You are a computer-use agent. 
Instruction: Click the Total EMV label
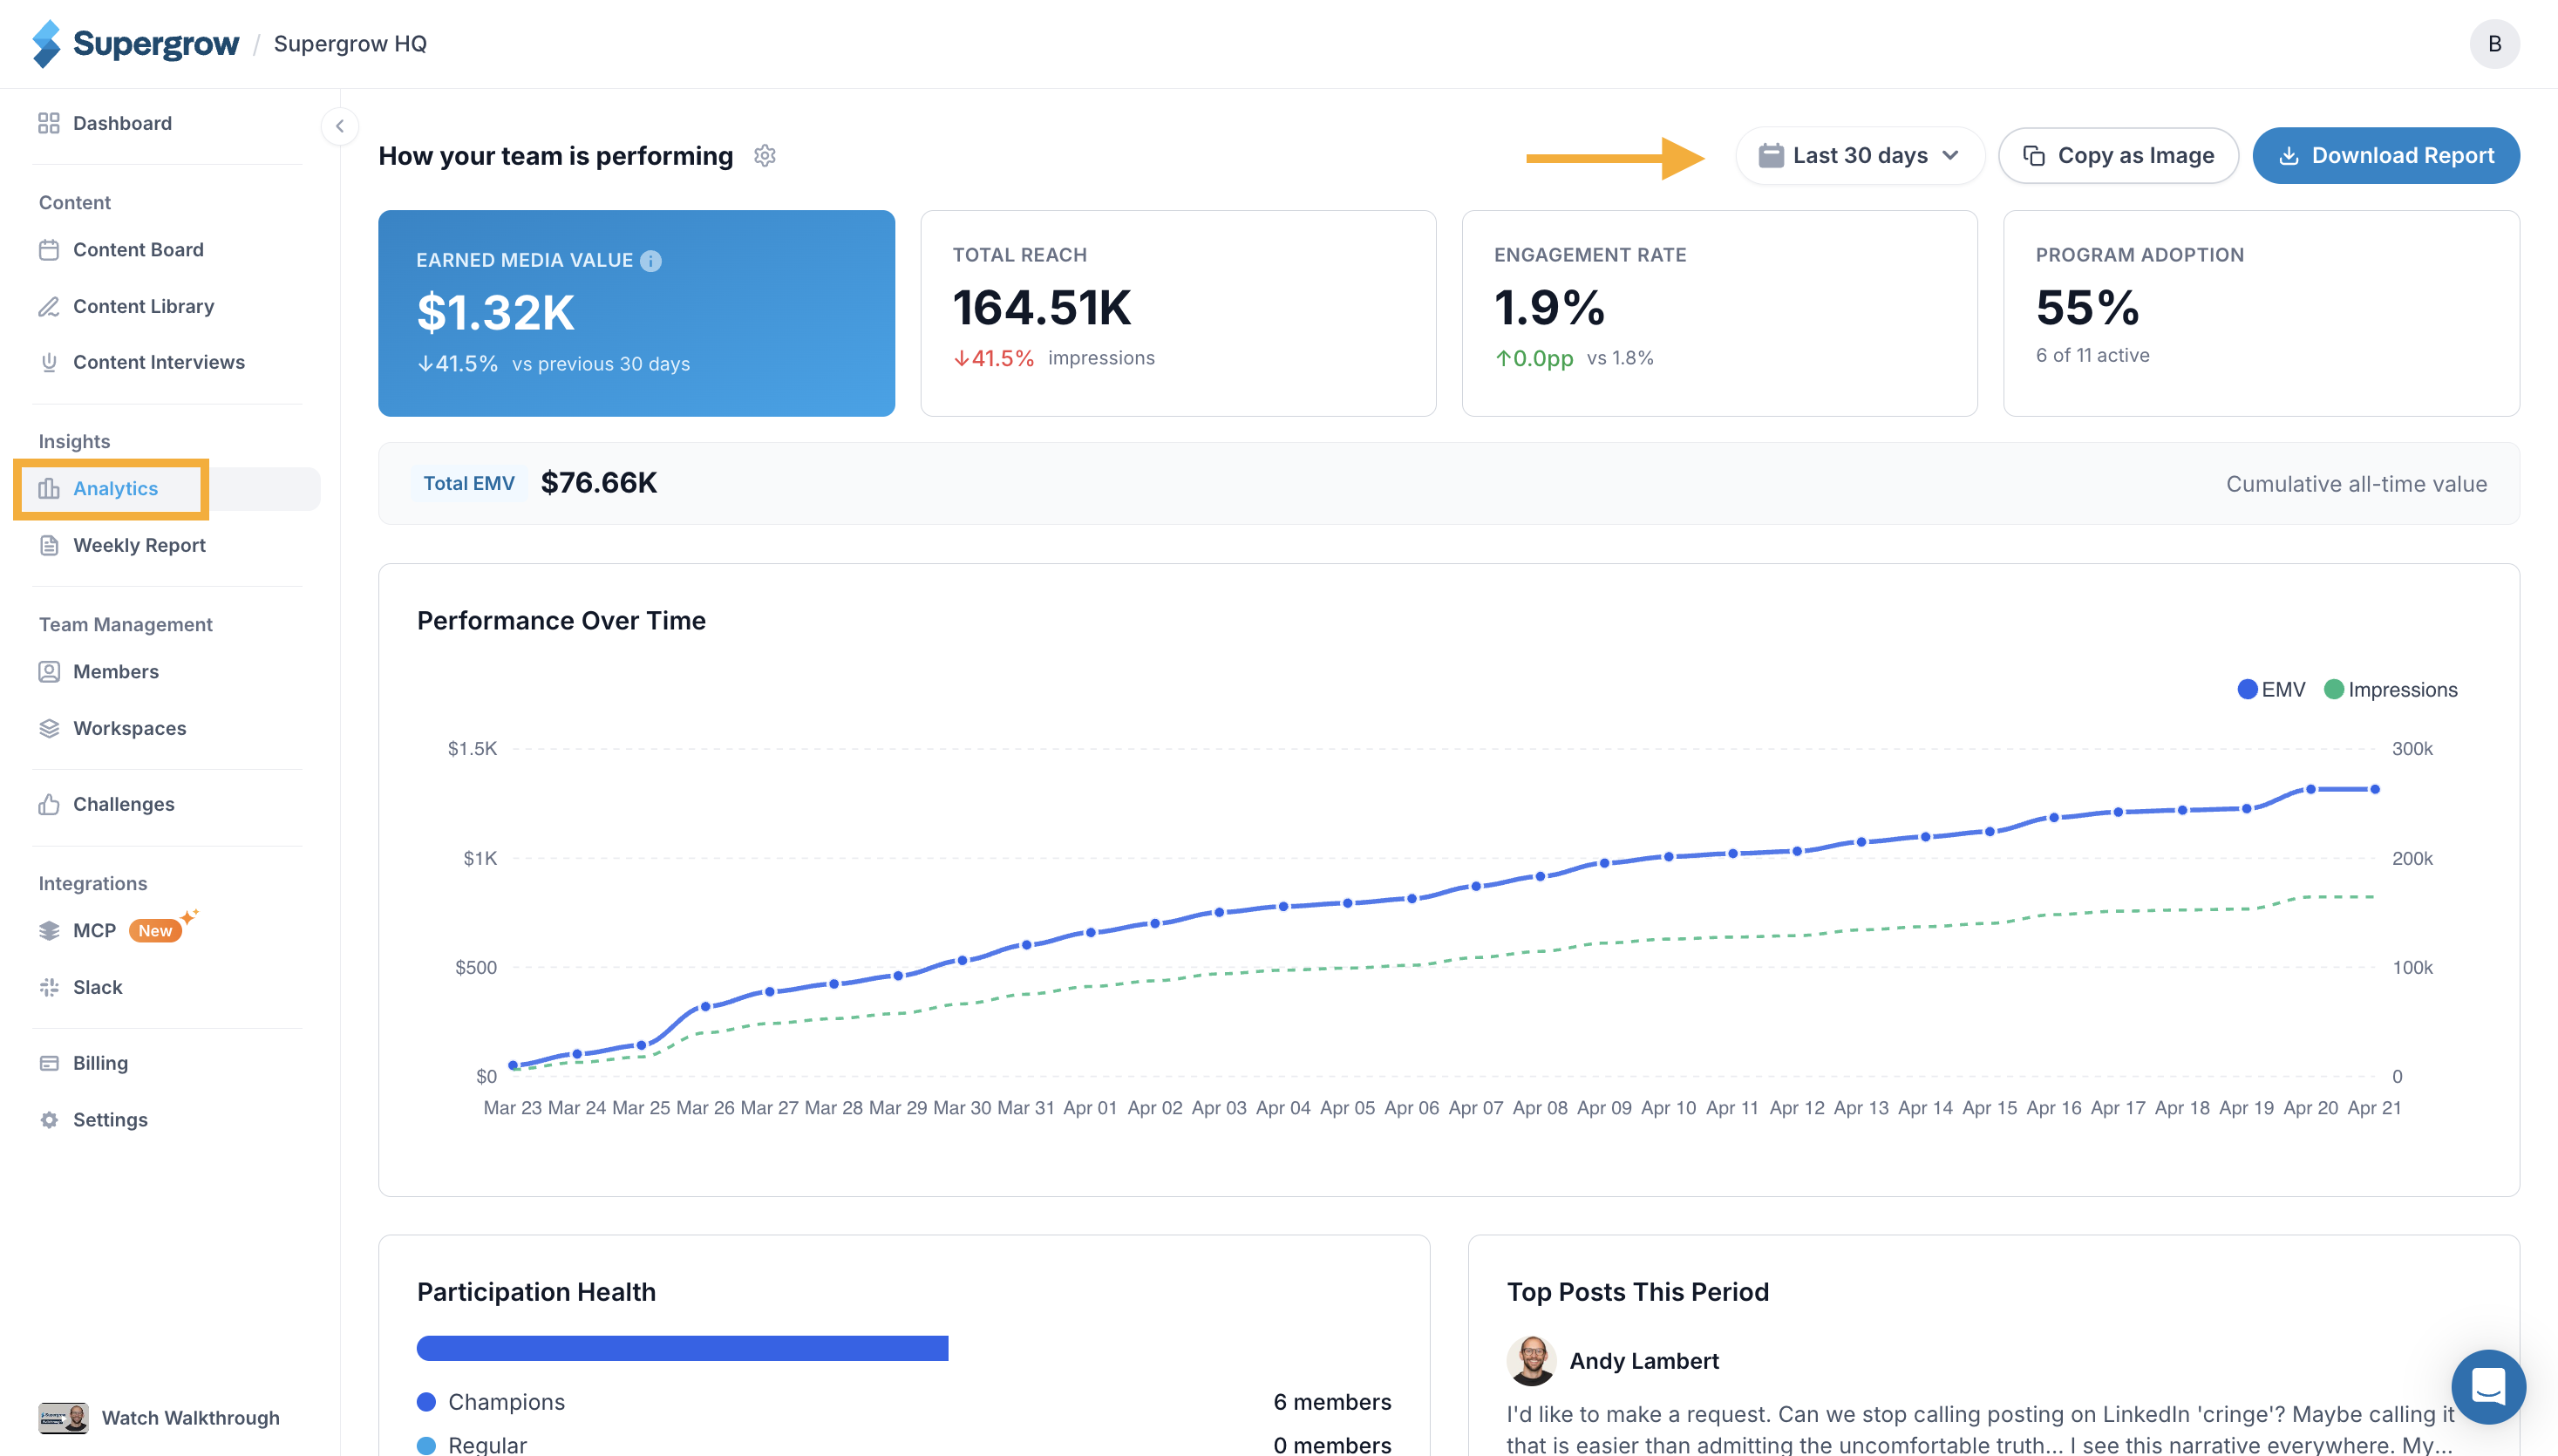click(x=468, y=483)
